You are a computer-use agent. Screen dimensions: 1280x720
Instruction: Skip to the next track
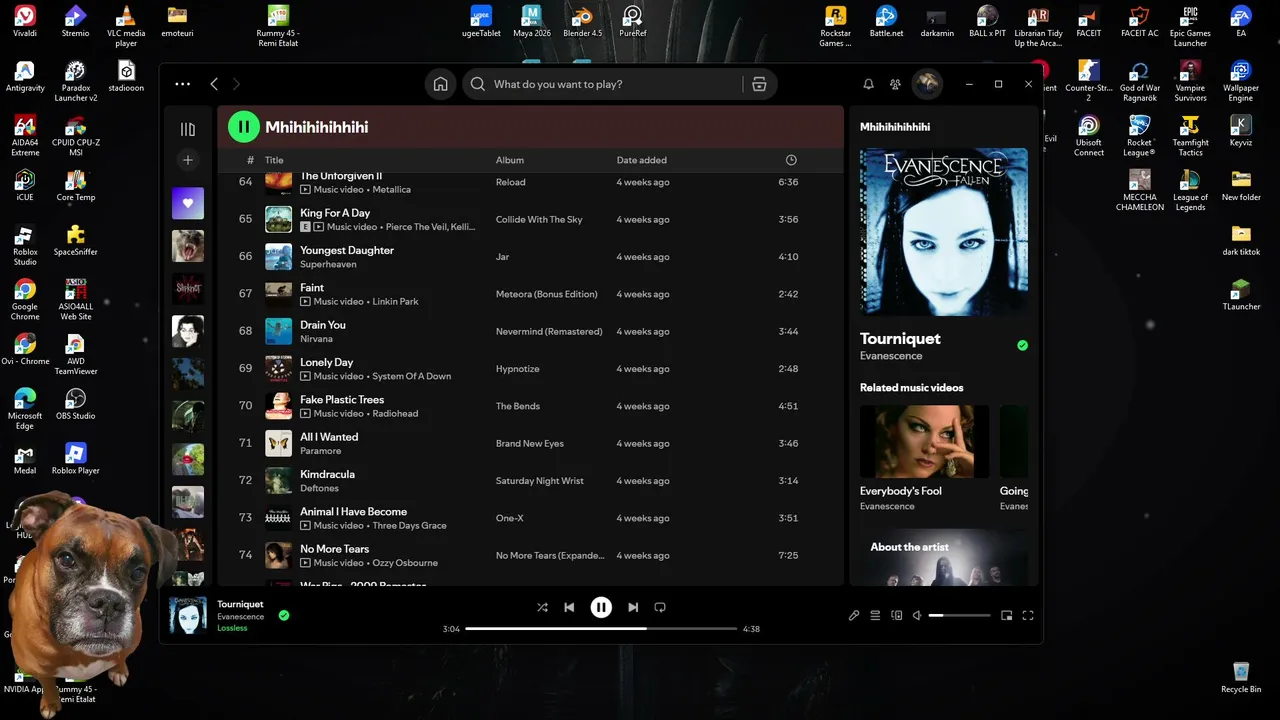click(633, 607)
